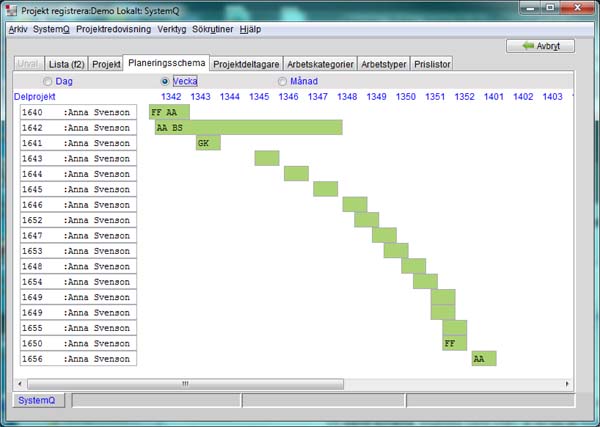Select subproject row 1643 Anna Svenson
This screenshot has height=427, width=600.
[x=78, y=158]
